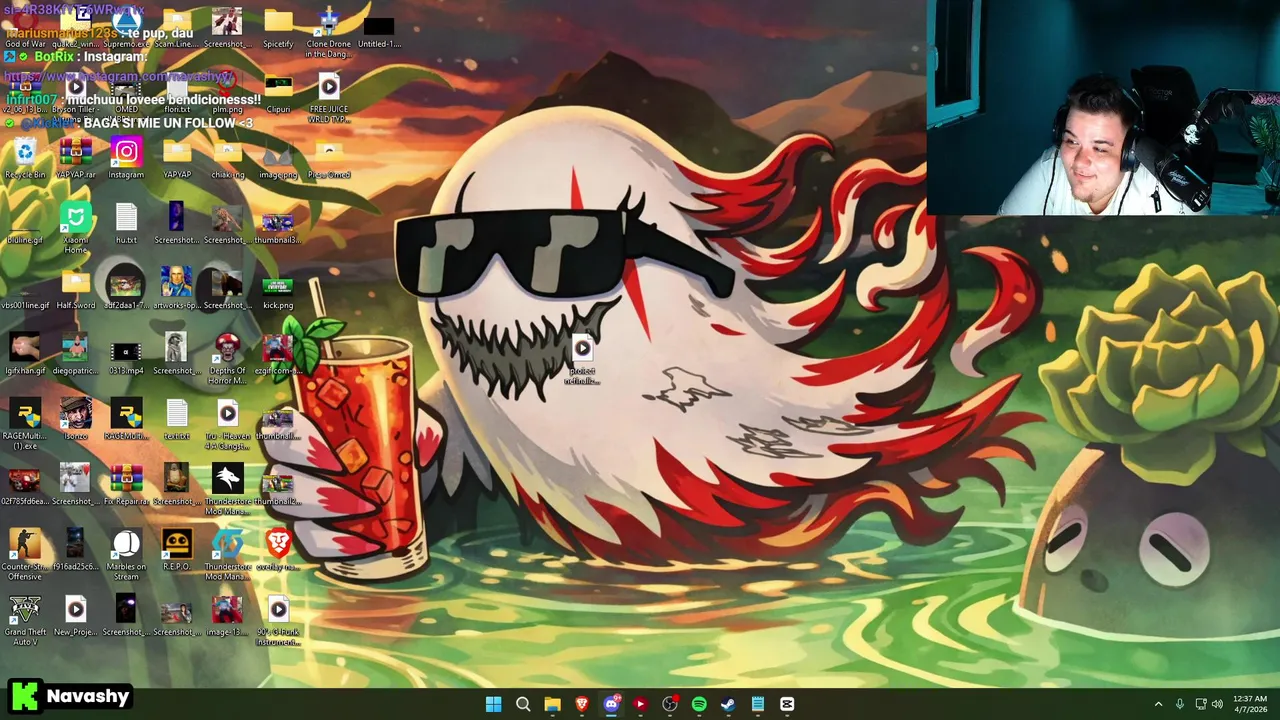Open the plm.png image

coord(227,93)
